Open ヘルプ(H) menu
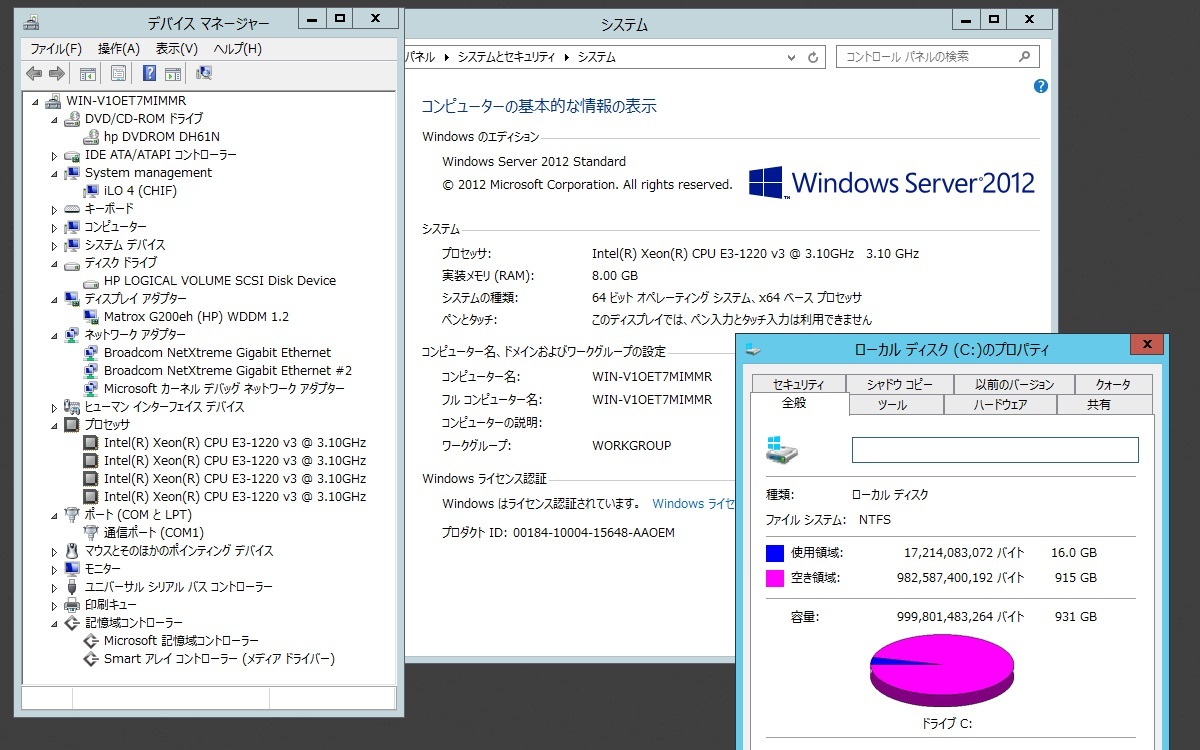This screenshot has height=750, width=1200. 238,48
